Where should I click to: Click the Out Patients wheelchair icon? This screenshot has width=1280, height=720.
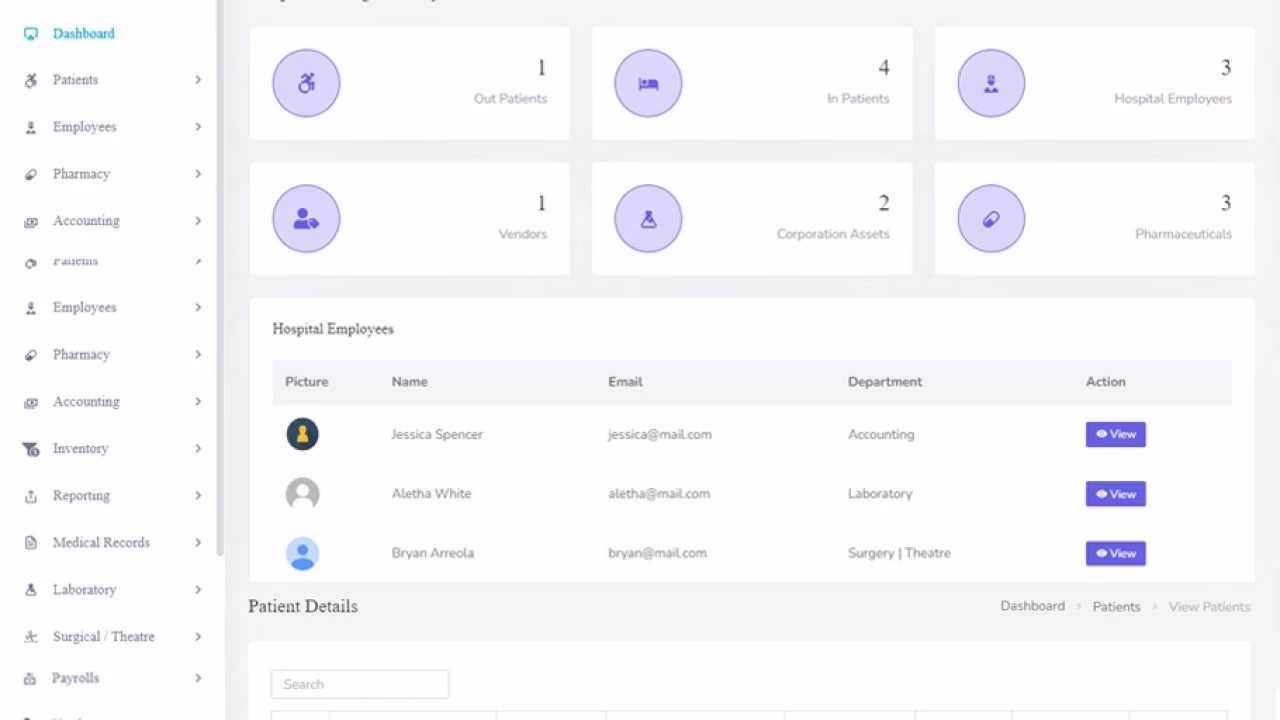click(x=306, y=83)
